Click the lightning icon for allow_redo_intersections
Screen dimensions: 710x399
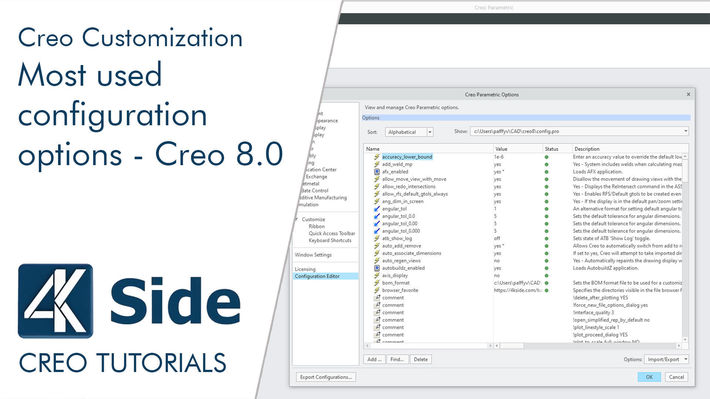point(376,187)
